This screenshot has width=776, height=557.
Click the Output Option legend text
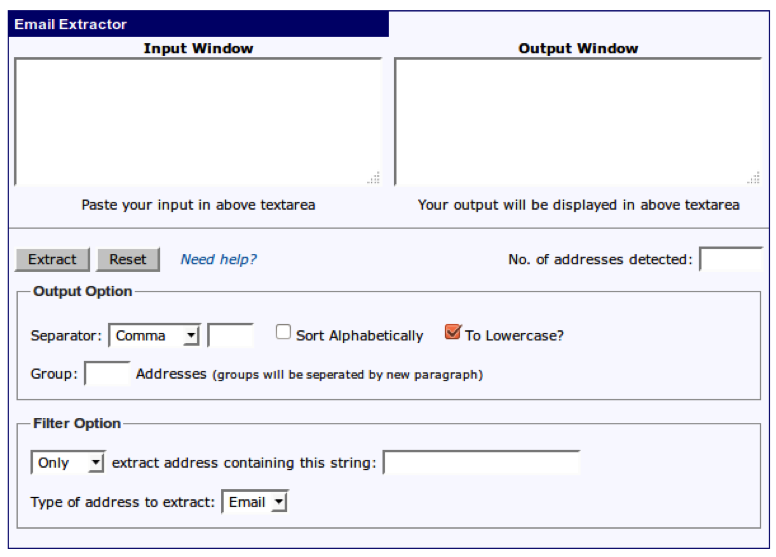pyautogui.click(x=83, y=291)
